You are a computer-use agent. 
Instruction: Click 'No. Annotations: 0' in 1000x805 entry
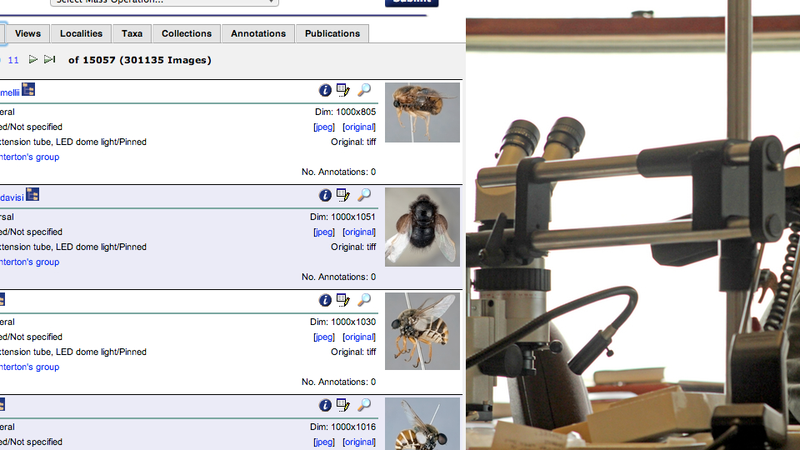click(x=338, y=172)
